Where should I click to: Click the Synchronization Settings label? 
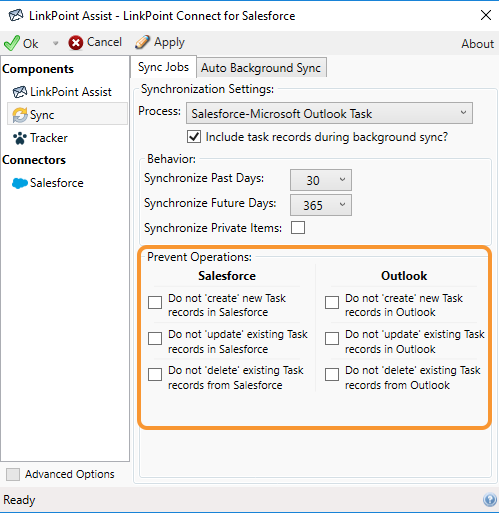point(207,89)
